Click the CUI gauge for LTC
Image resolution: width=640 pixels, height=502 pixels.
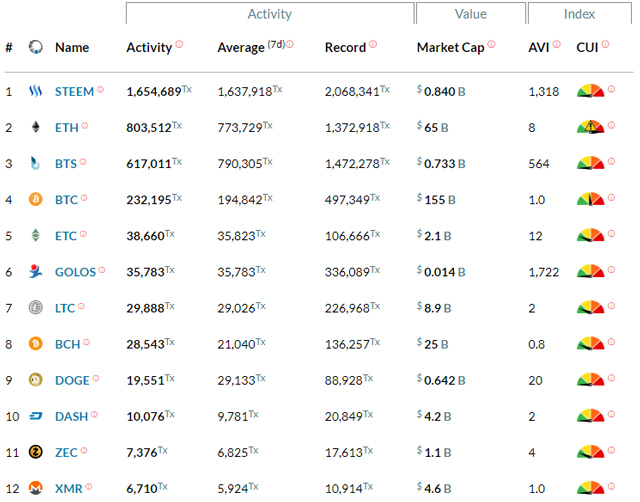[x=590, y=307]
